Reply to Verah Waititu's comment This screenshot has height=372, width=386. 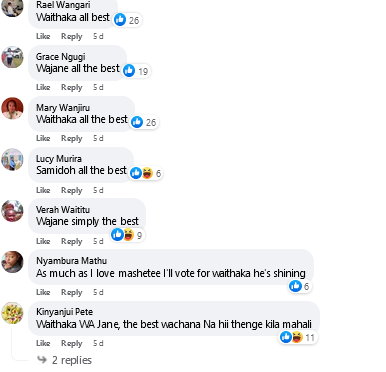coord(72,241)
